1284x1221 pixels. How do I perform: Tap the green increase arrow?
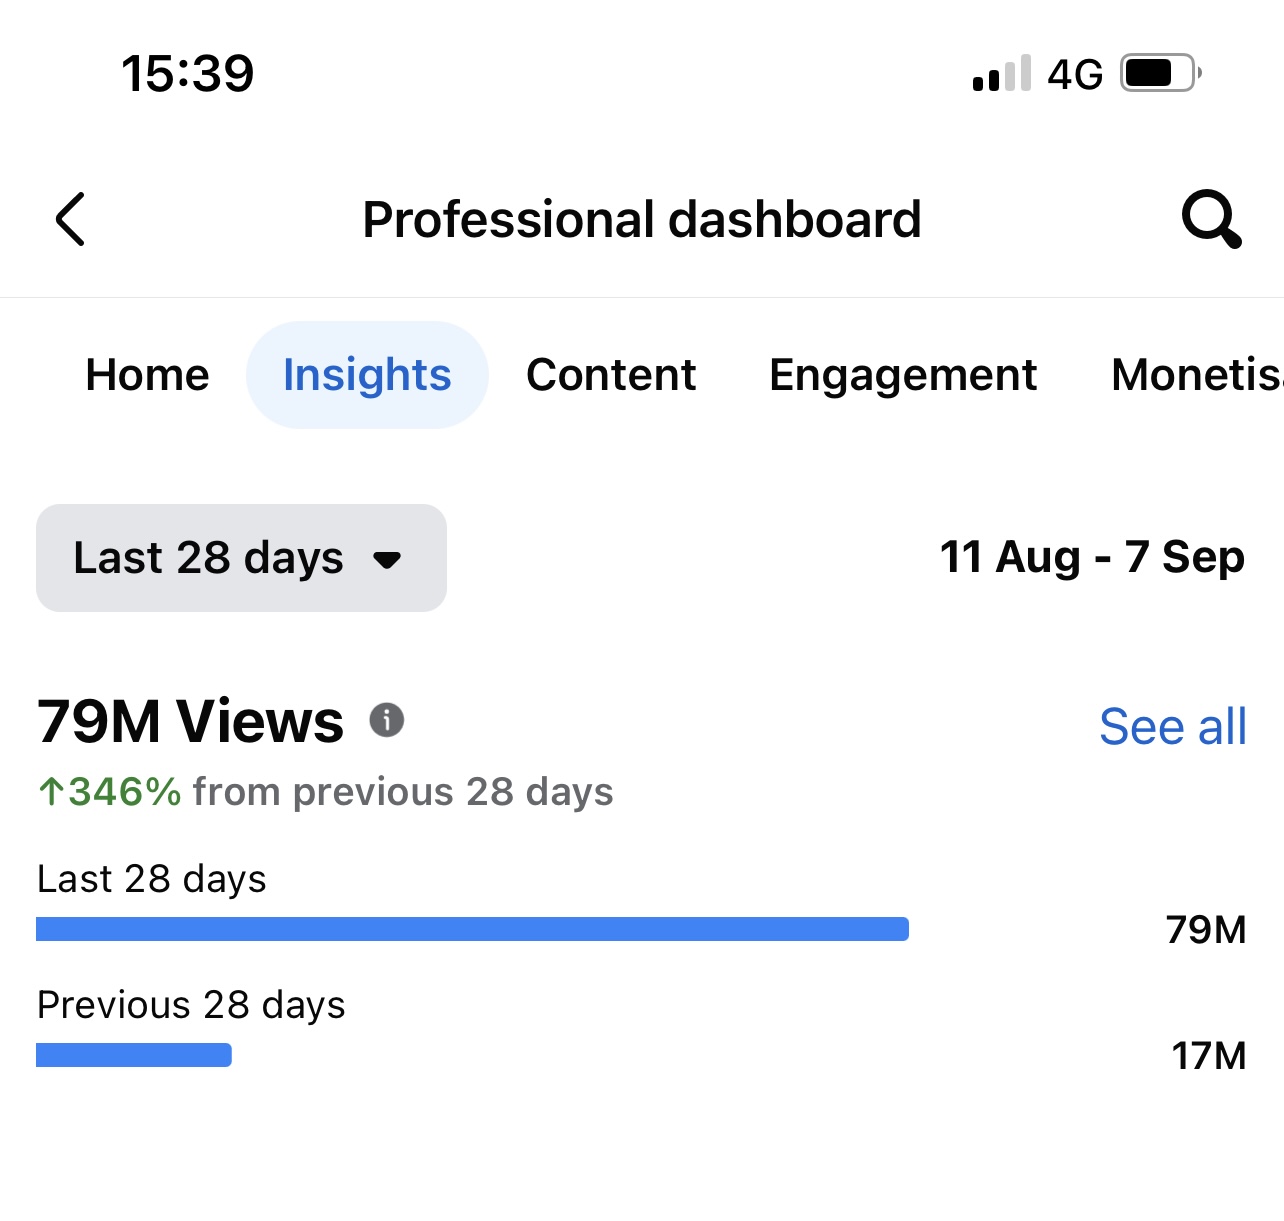50,792
